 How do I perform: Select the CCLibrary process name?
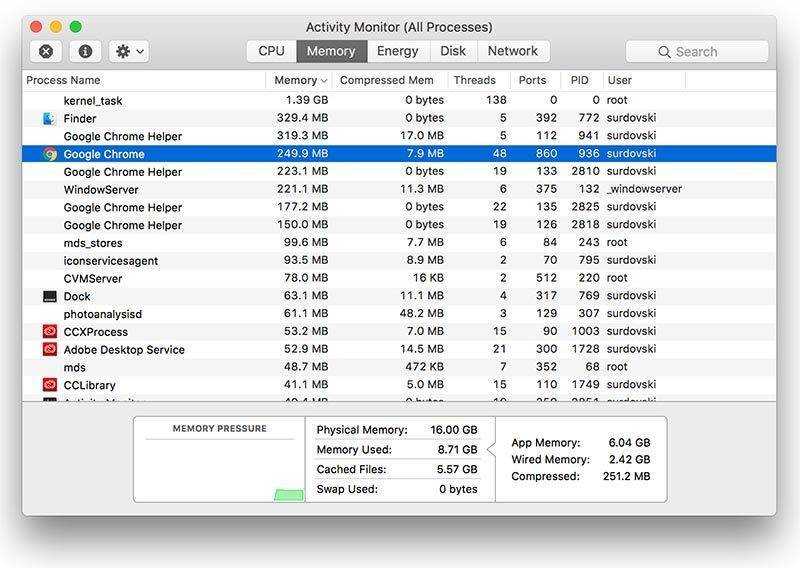pos(90,385)
